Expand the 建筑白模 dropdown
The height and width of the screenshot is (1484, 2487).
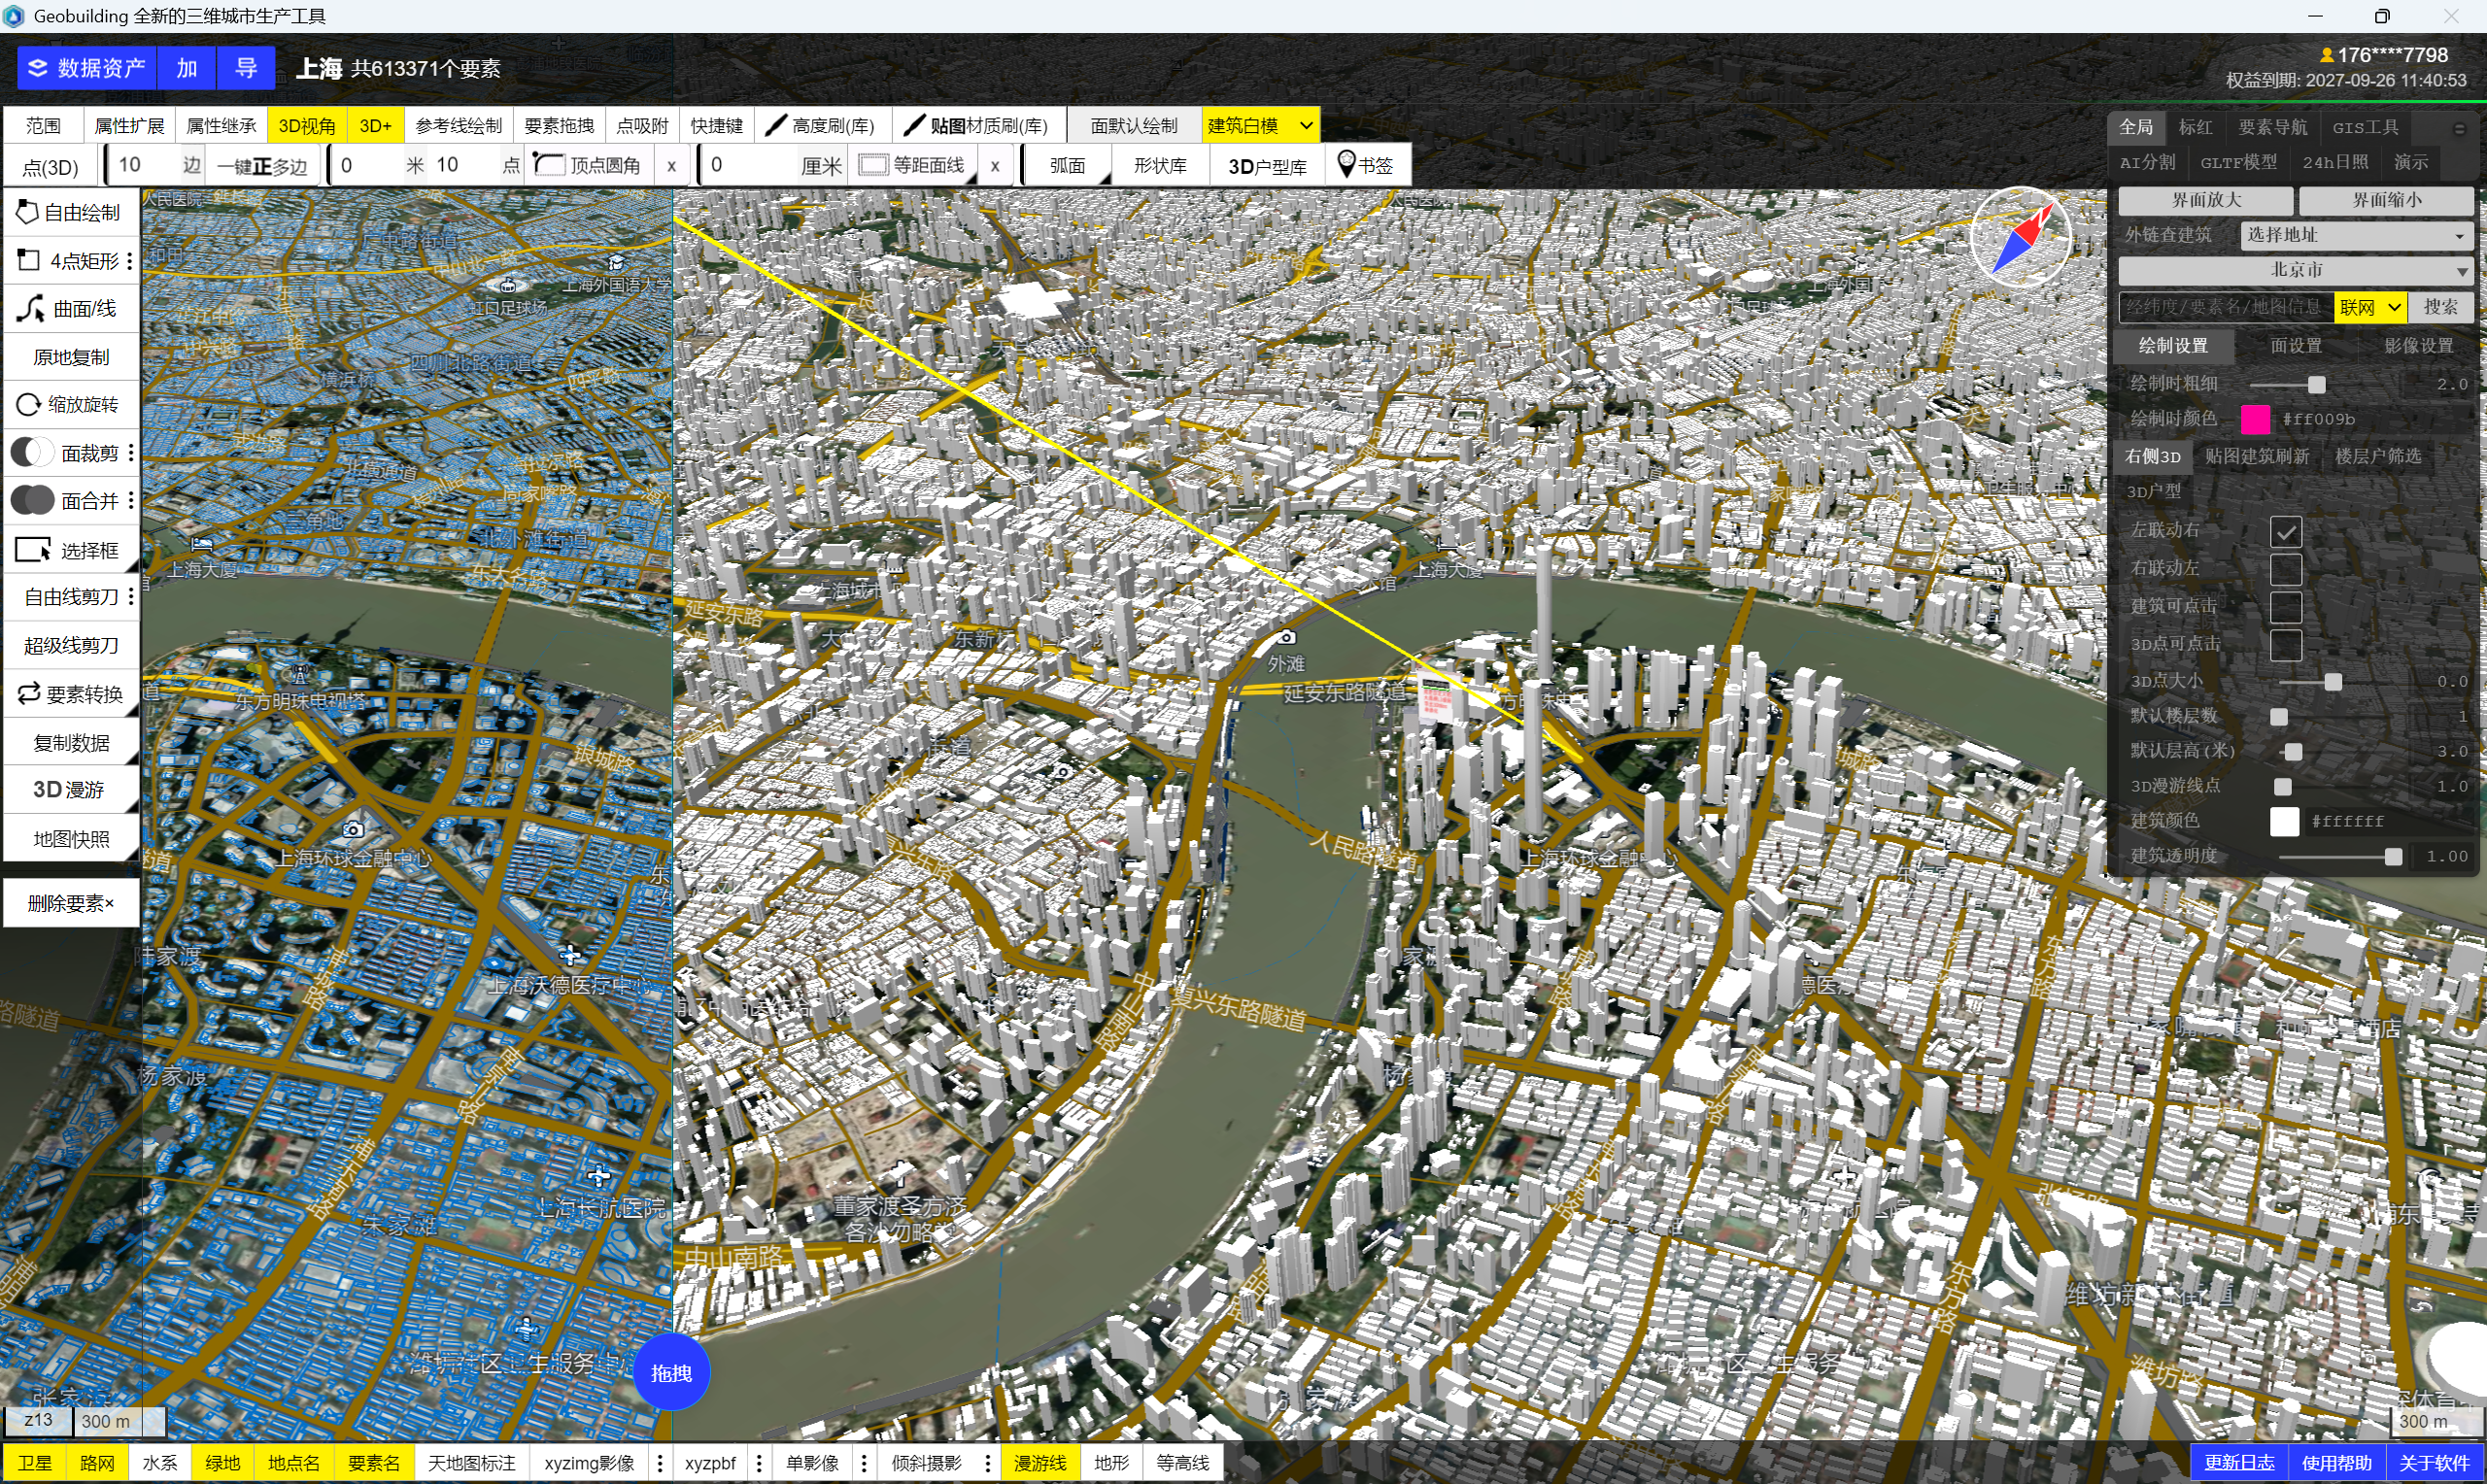tap(1305, 126)
